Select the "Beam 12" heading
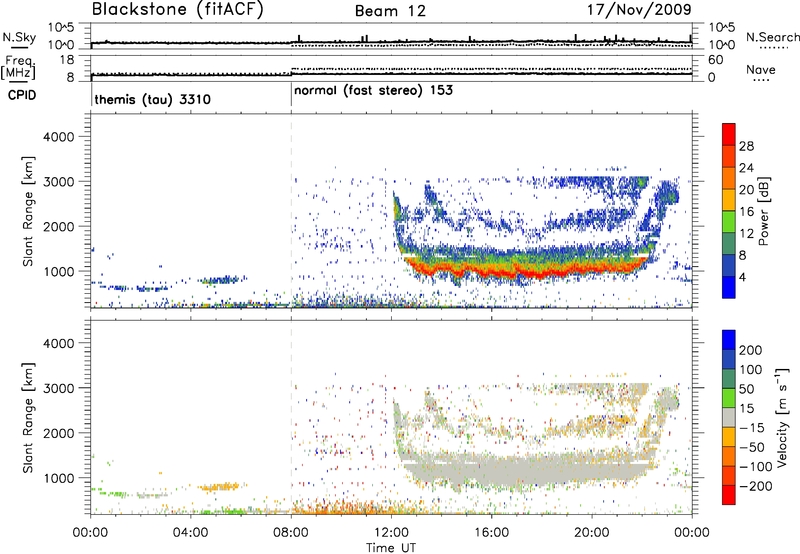The image size is (800, 554). point(390,11)
